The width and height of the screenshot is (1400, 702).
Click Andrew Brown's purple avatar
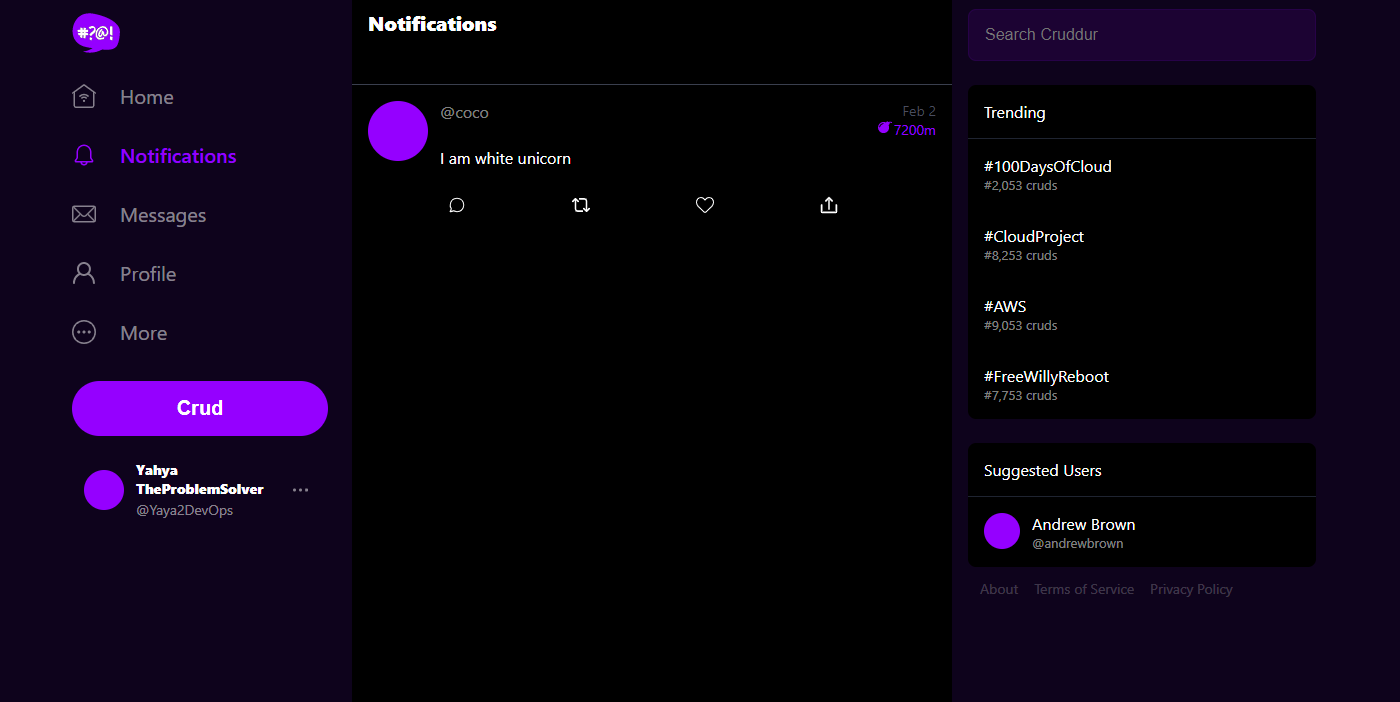point(1002,531)
